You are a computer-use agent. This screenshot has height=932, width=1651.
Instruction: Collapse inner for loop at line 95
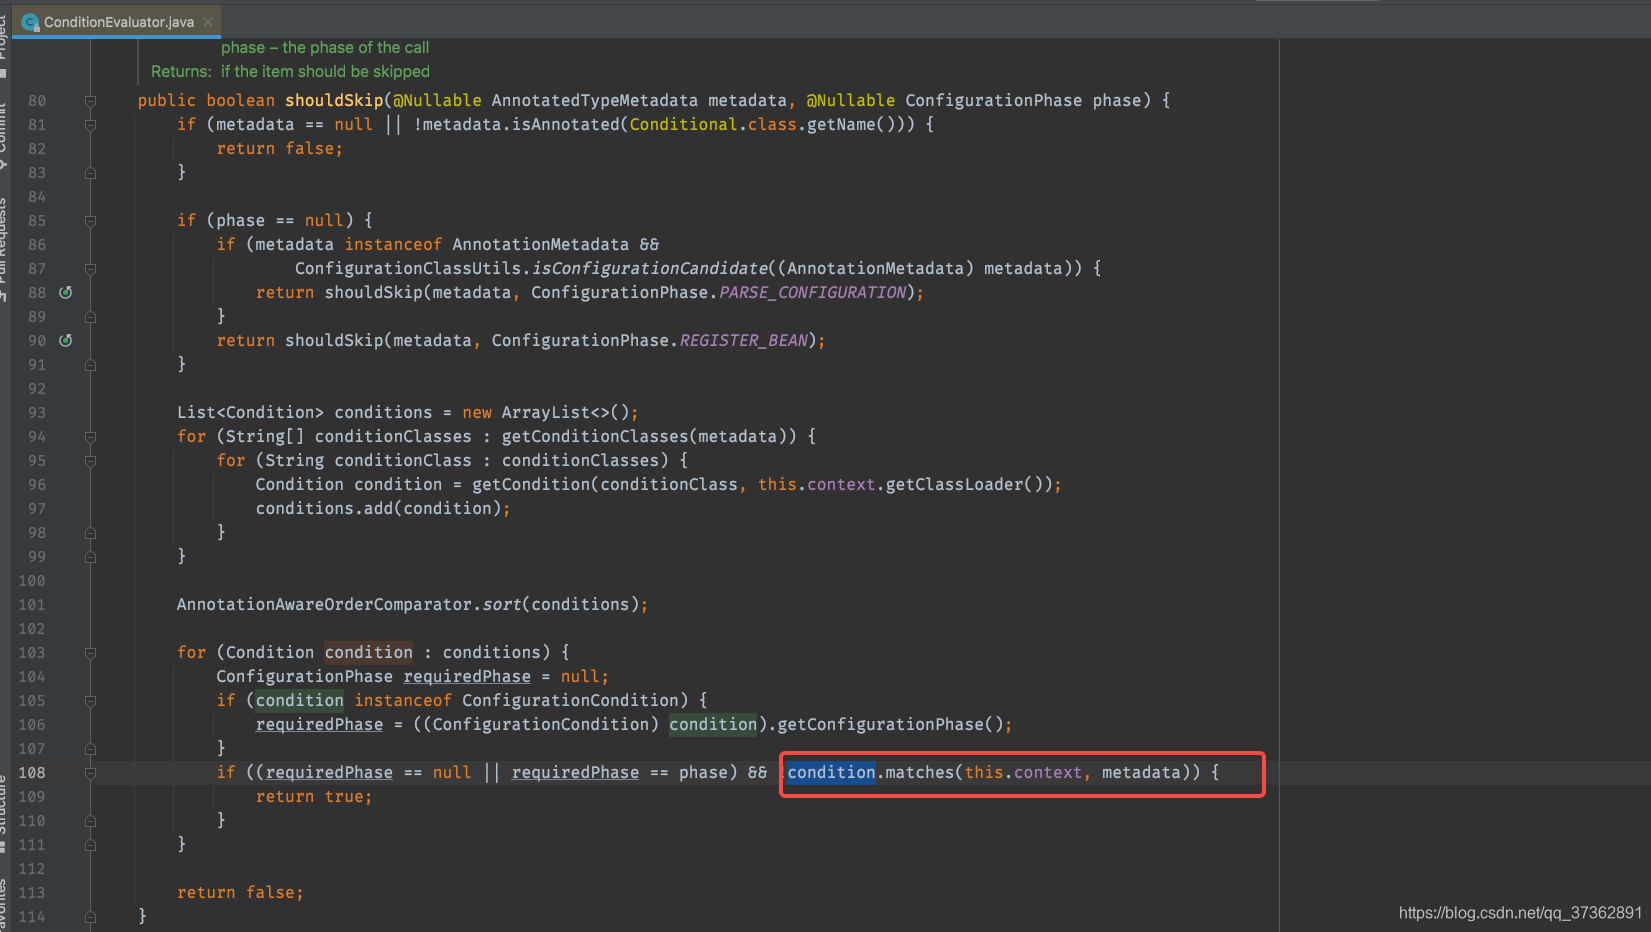pos(90,460)
